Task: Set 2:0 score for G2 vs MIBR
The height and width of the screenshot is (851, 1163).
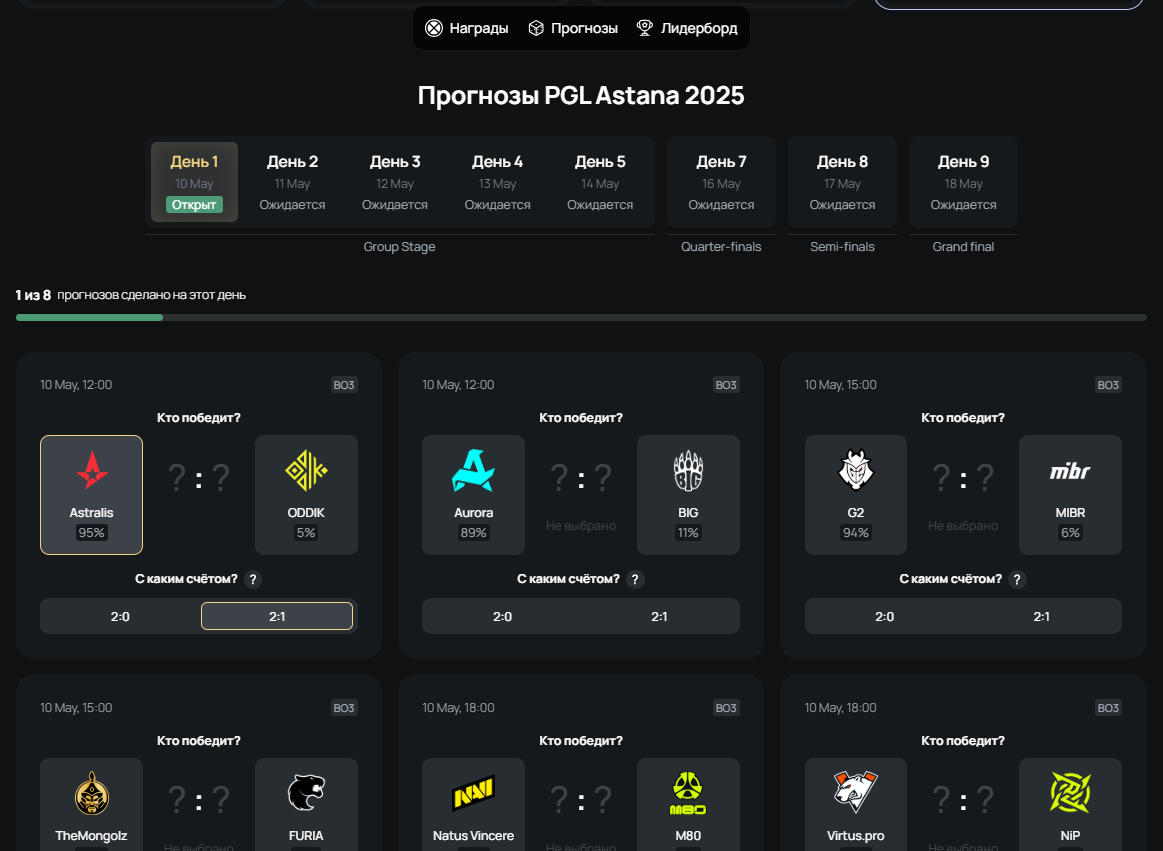Action: pyautogui.click(x=884, y=617)
